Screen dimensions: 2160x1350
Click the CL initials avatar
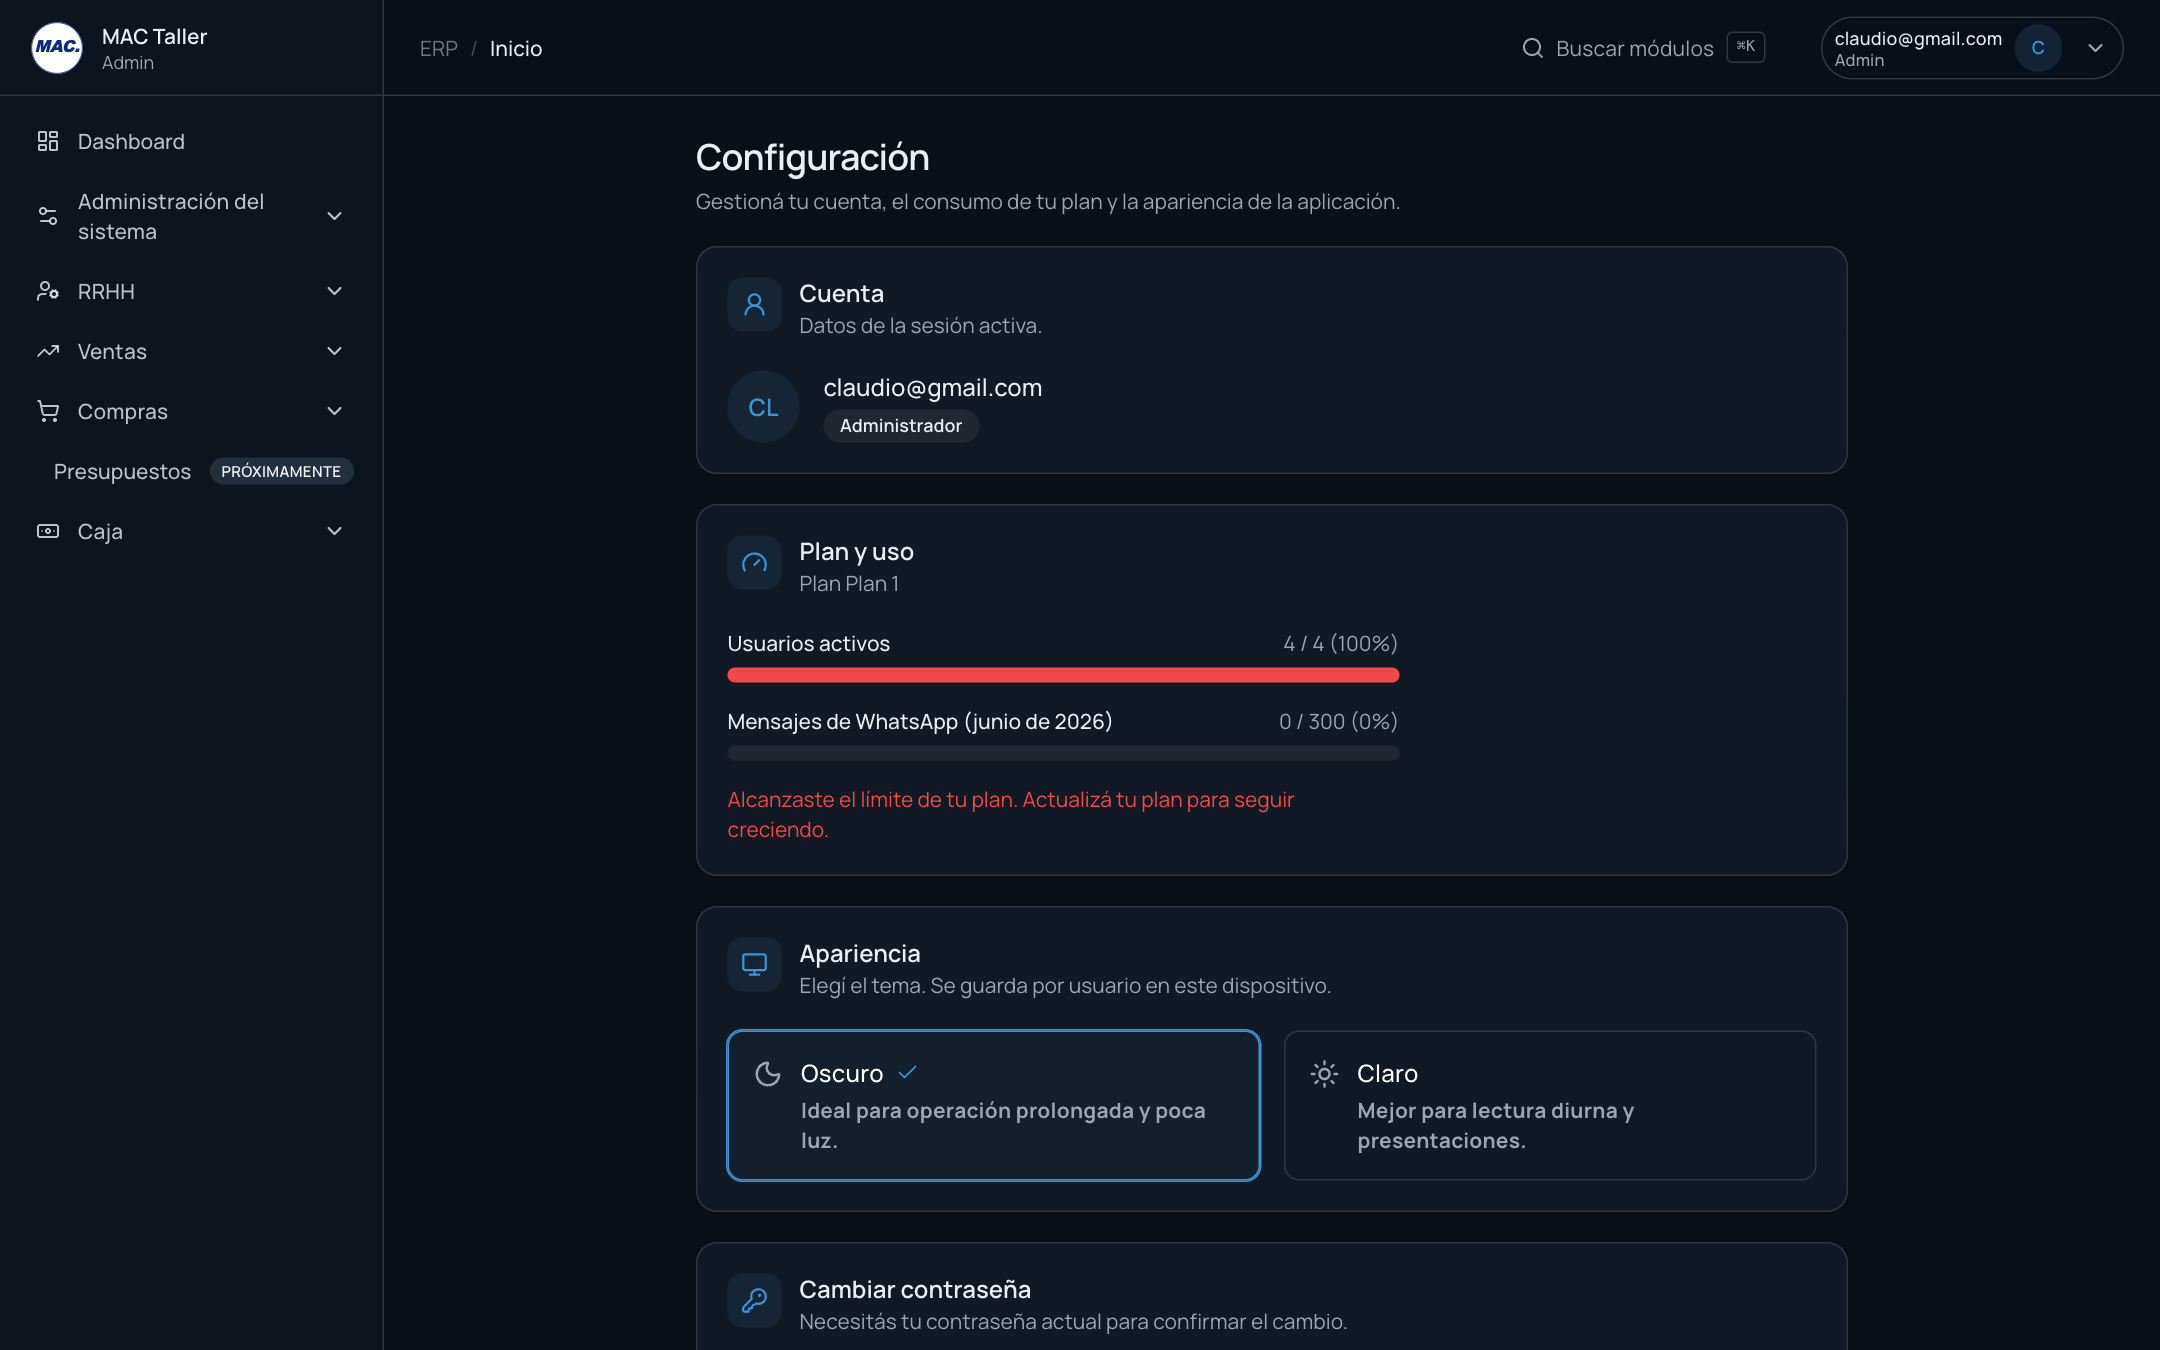point(763,407)
